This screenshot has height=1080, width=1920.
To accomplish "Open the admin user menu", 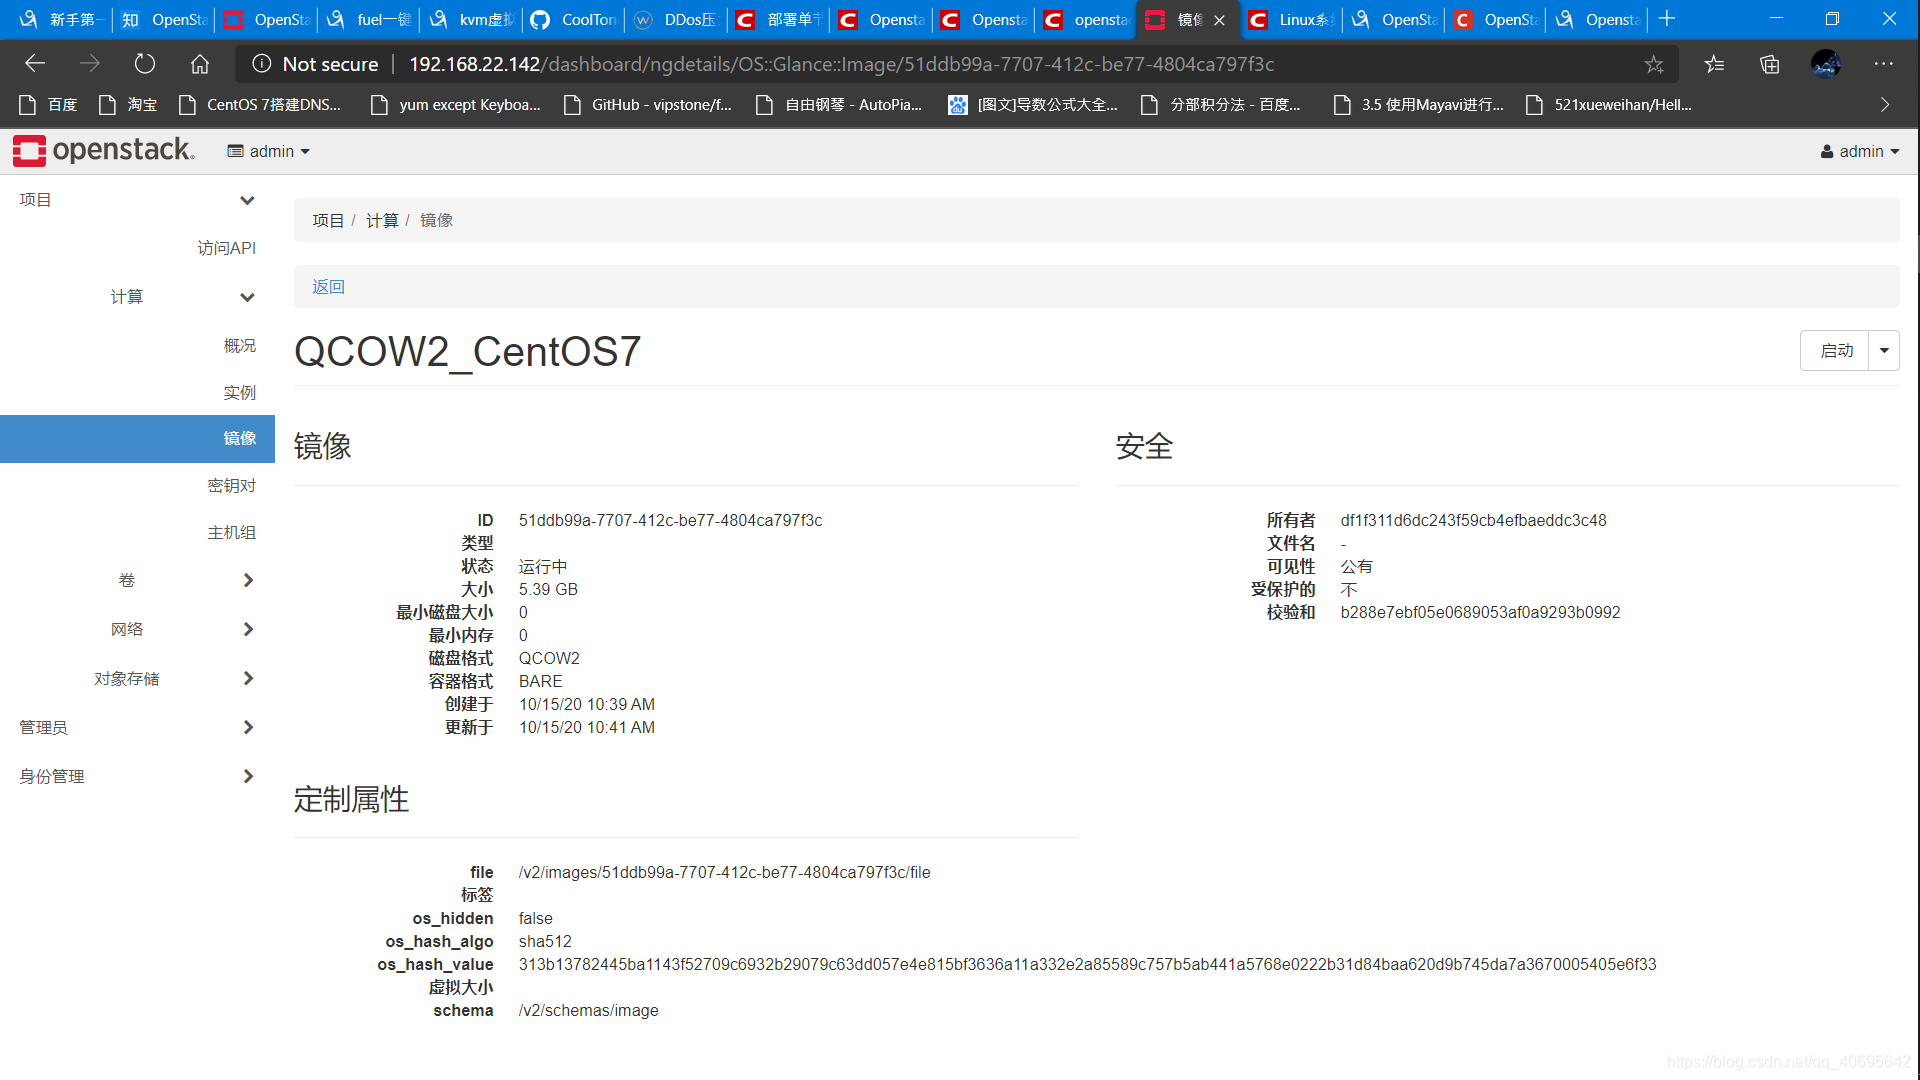I will pos(1860,151).
